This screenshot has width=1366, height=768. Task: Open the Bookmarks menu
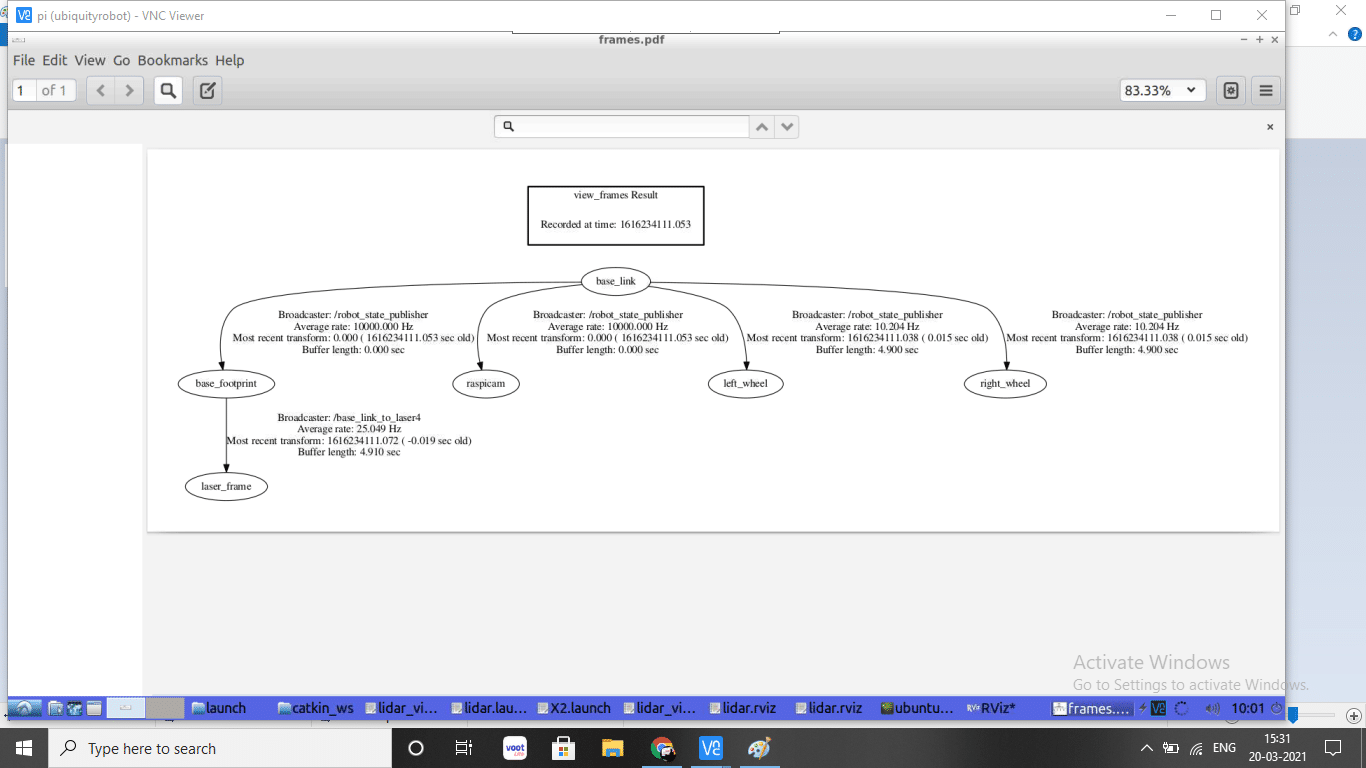173,61
